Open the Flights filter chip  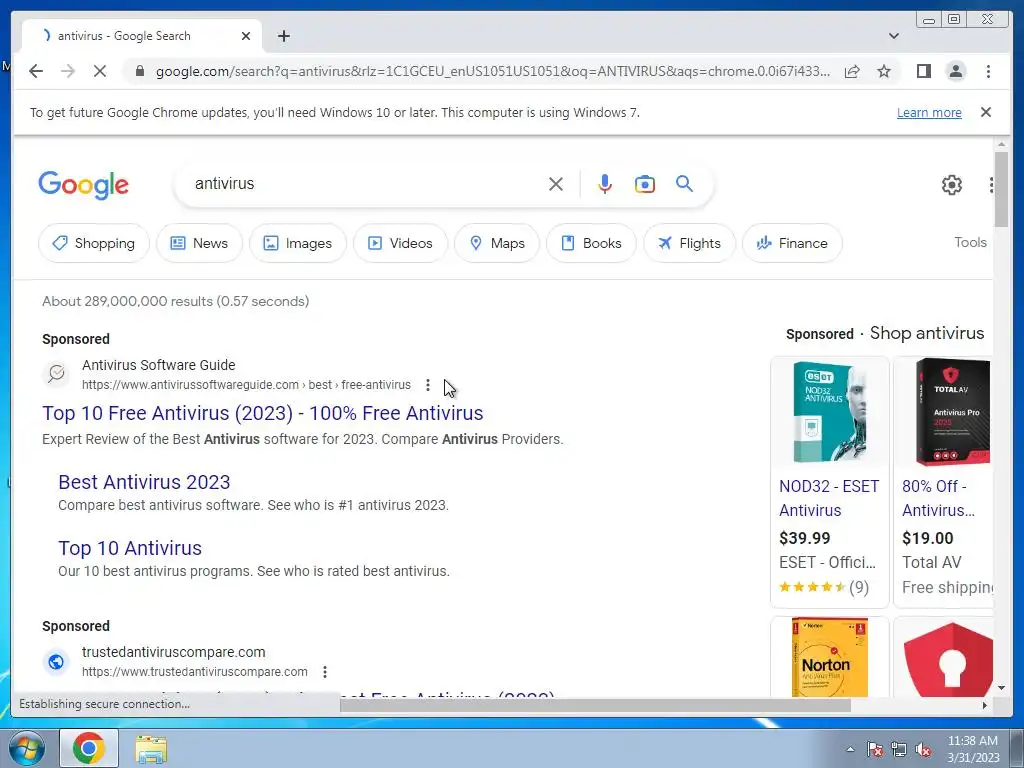tap(689, 243)
